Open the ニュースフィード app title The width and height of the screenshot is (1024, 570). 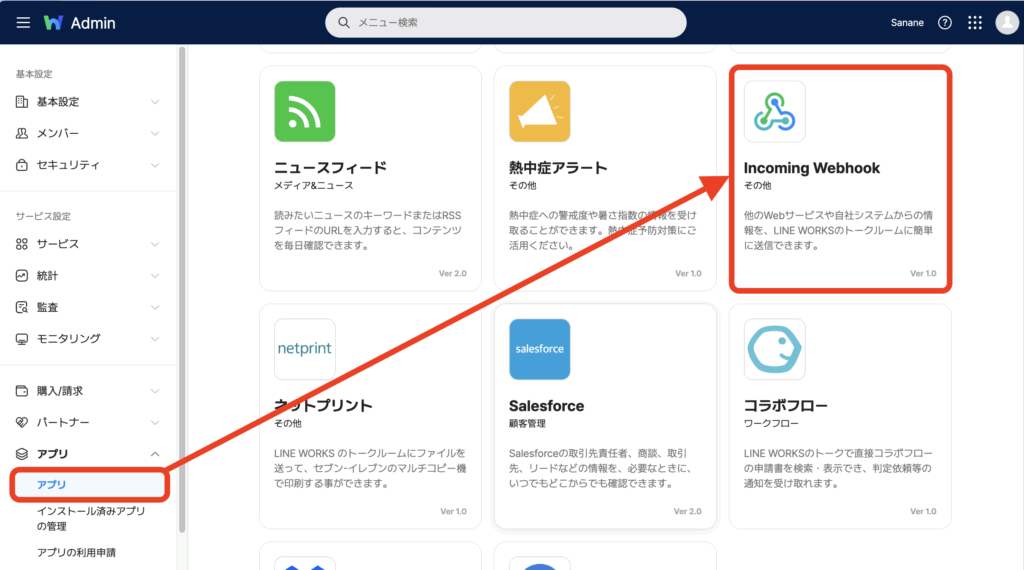[x=330, y=168]
